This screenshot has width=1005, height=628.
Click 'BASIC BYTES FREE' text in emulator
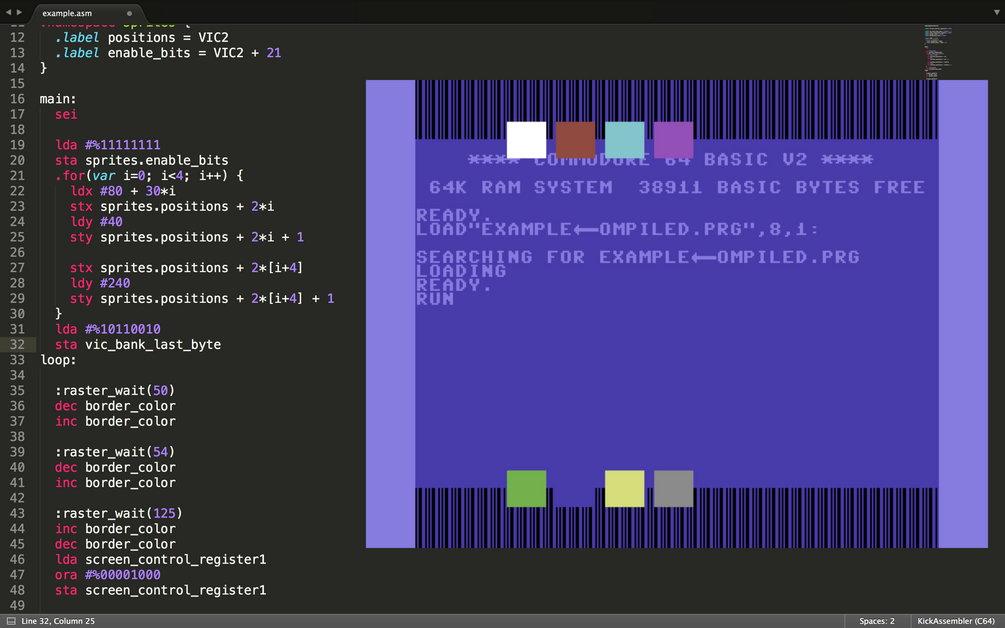821,187
